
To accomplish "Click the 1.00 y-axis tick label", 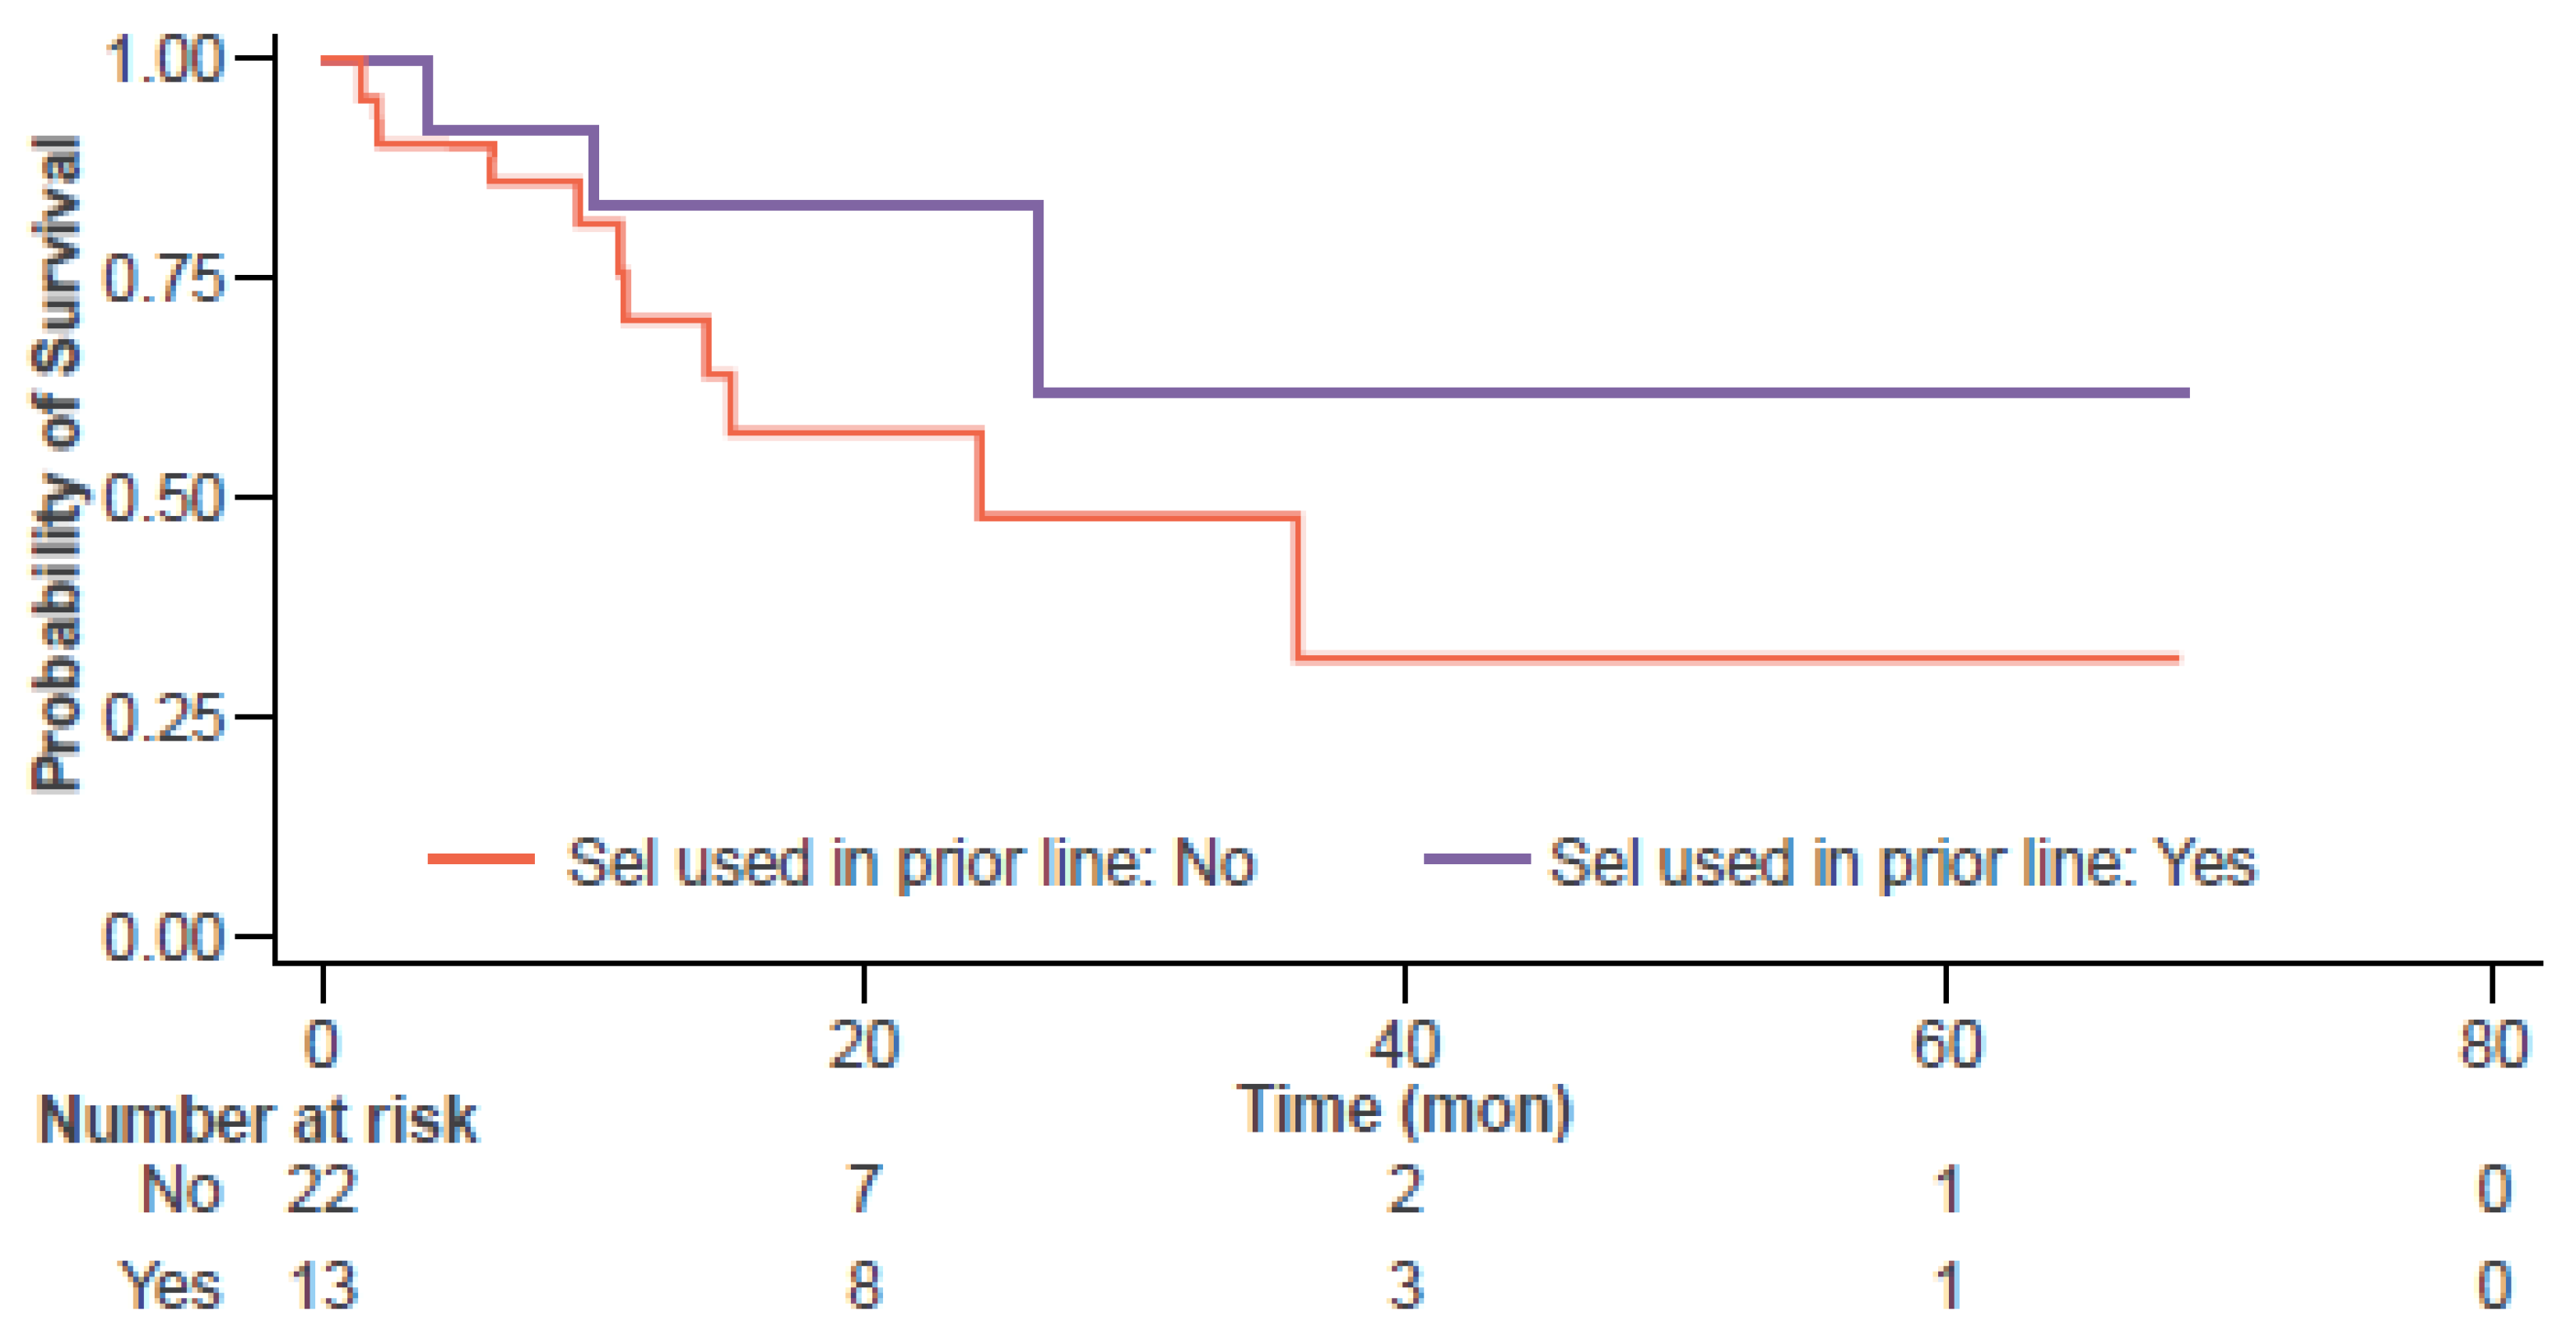I will pyautogui.click(x=164, y=59).
